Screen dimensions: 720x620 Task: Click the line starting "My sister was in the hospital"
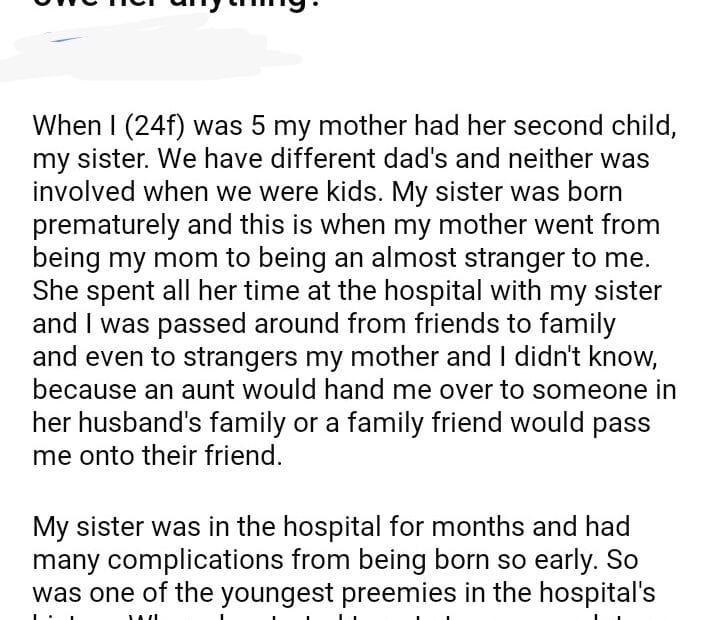330,526
